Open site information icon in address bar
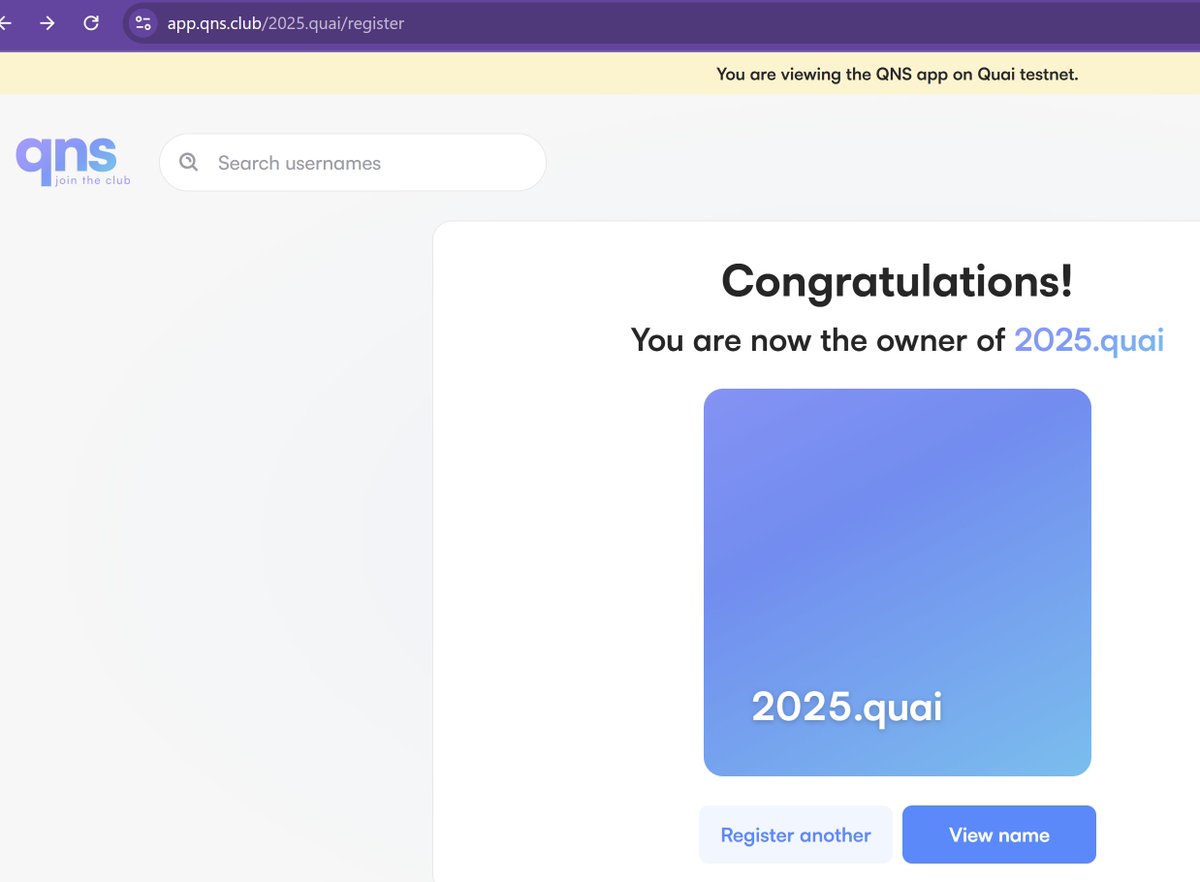 (x=143, y=22)
